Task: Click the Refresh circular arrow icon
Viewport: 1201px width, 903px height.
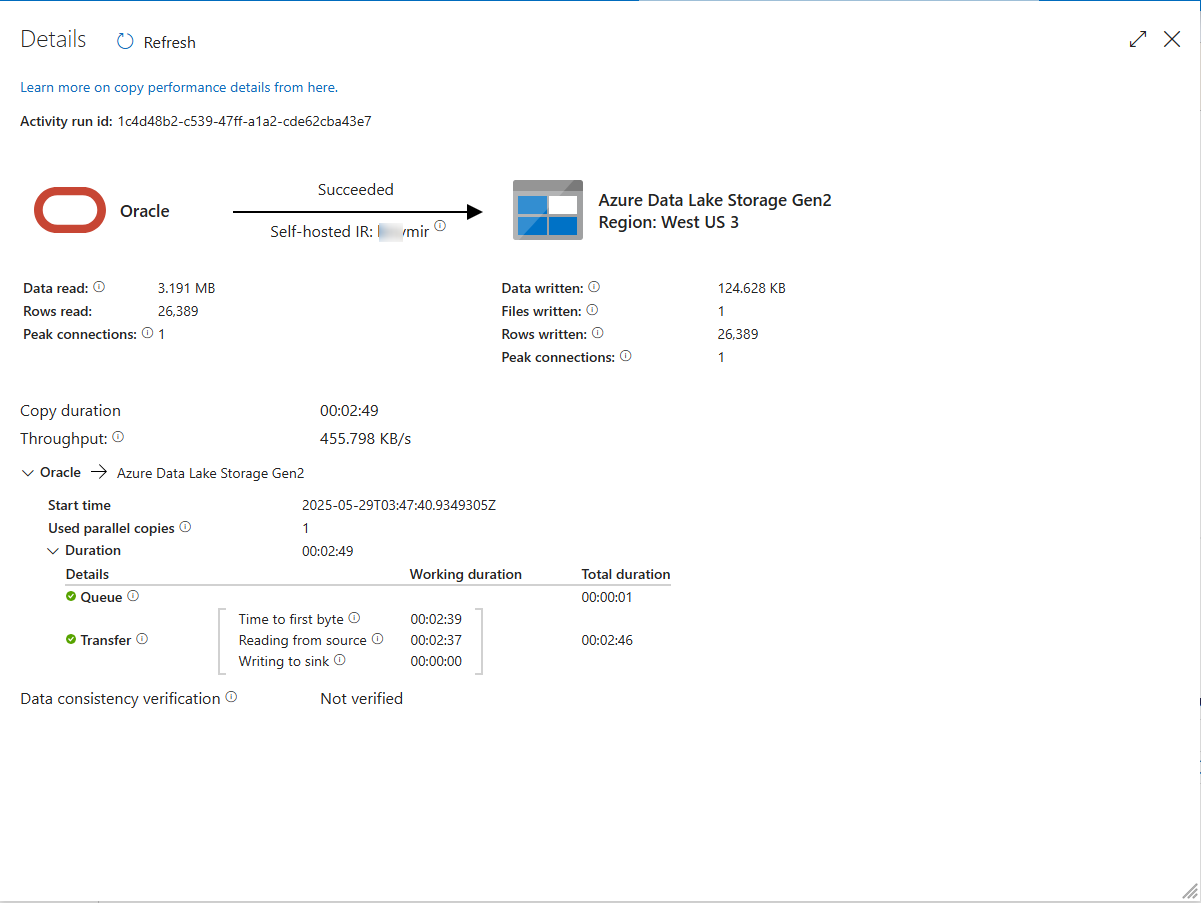Action: point(125,42)
